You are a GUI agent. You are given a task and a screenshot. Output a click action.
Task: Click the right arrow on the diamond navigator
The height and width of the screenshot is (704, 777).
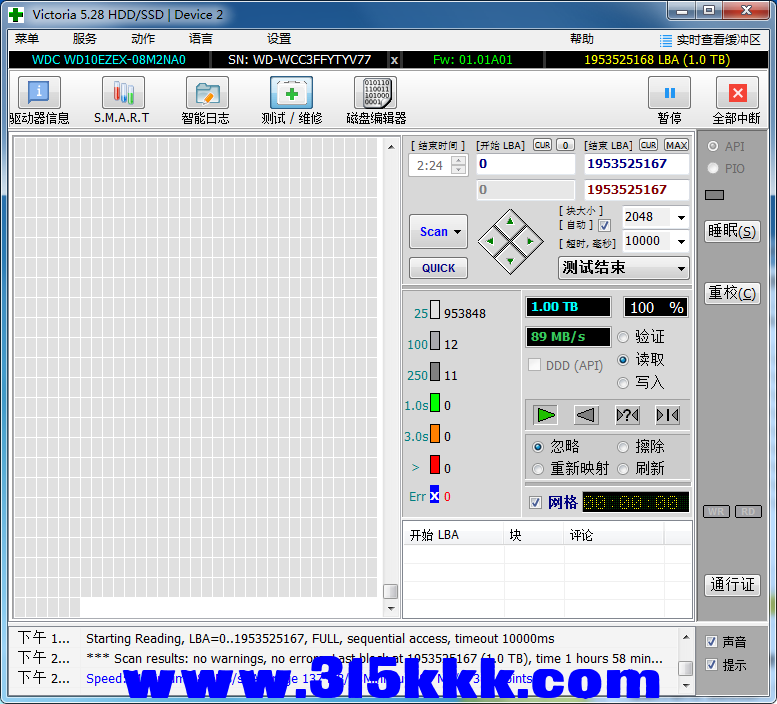tap(531, 241)
